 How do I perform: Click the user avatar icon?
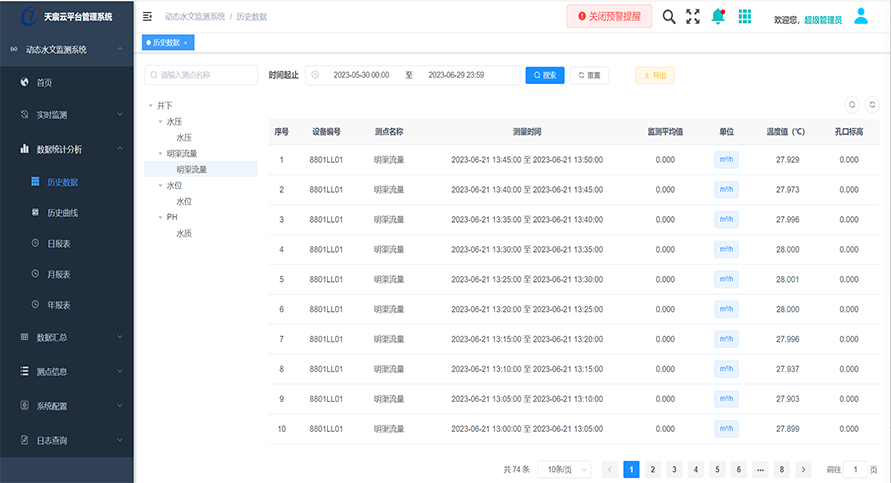click(x=861, y=16)
